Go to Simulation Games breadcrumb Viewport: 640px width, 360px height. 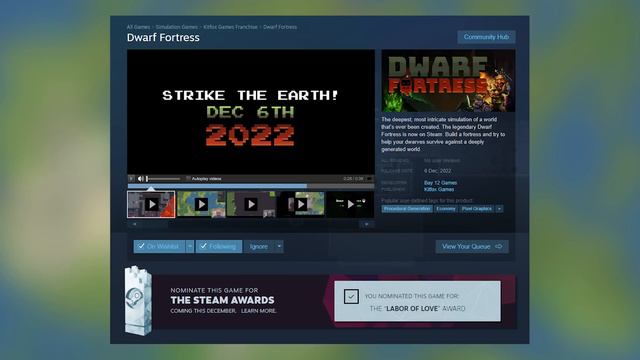pos(177,27)
